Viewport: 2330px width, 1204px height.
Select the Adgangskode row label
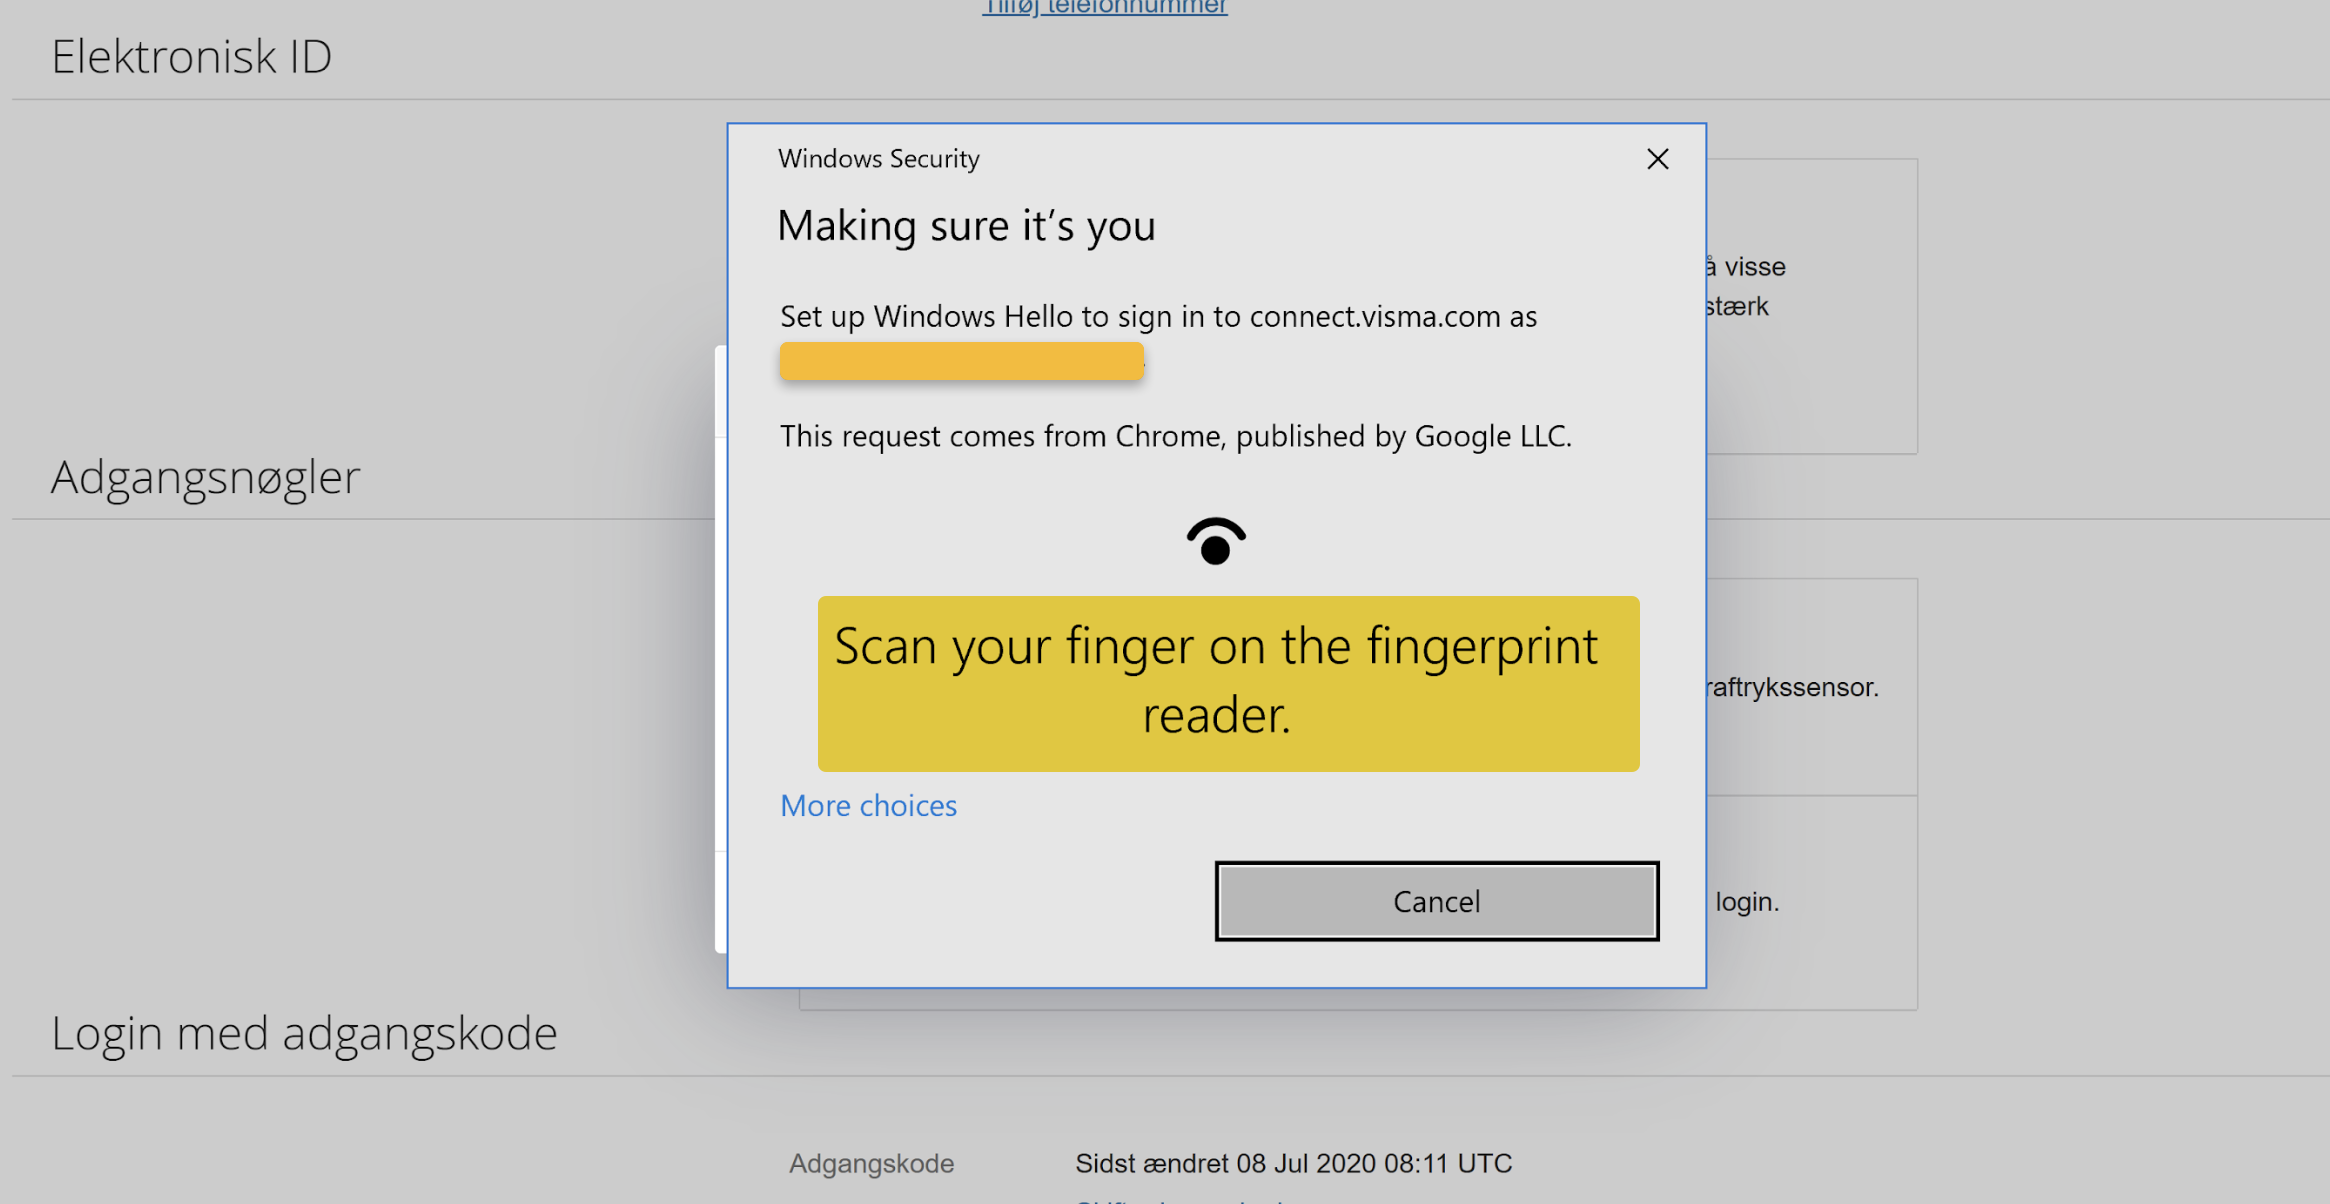871,1163
